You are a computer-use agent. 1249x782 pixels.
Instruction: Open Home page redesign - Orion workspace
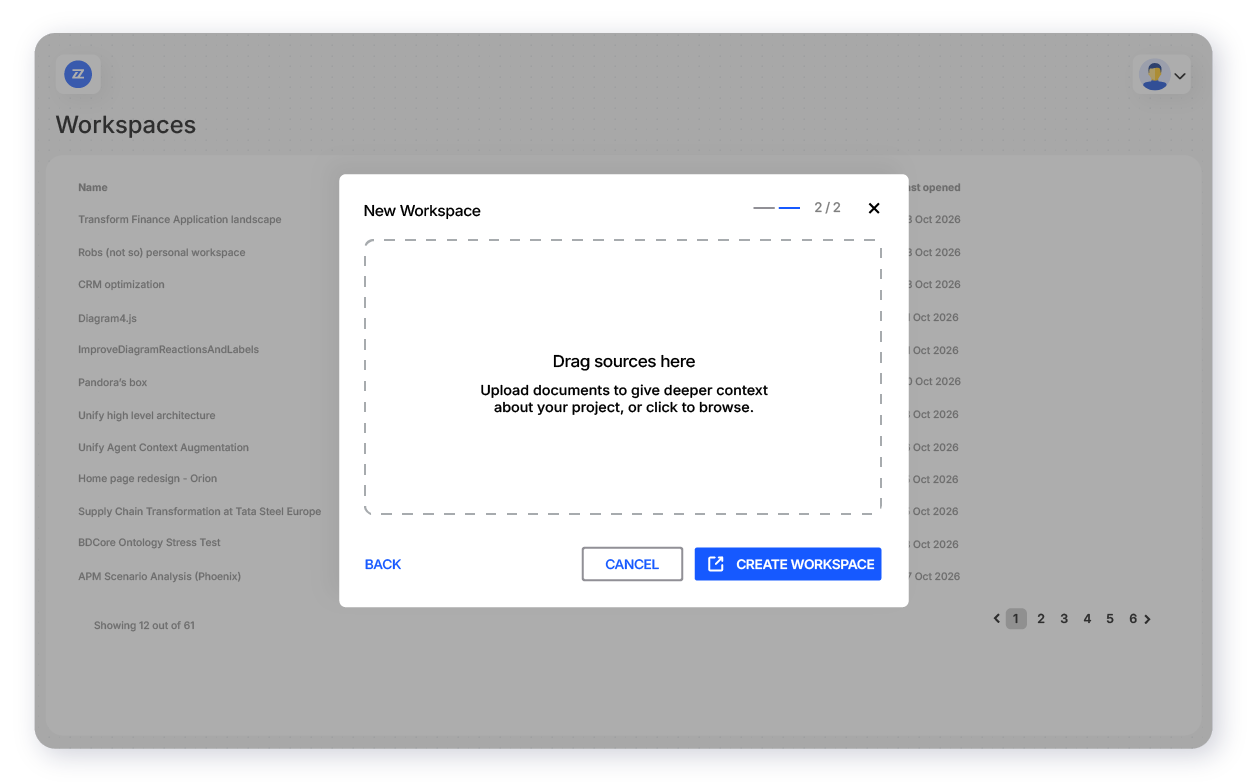pyautogui.click(x=148, y=478)
